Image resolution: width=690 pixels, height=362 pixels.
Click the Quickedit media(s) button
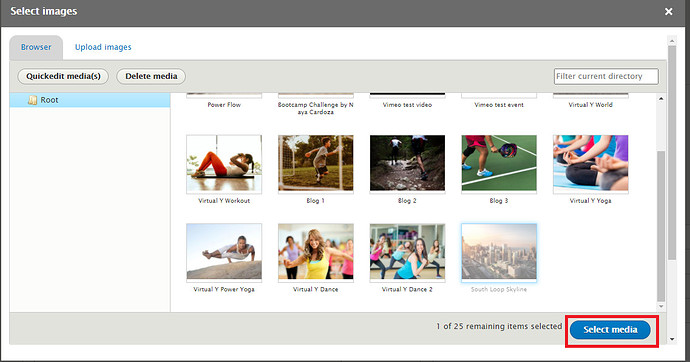pyautogui.click(x=63, y=76)
